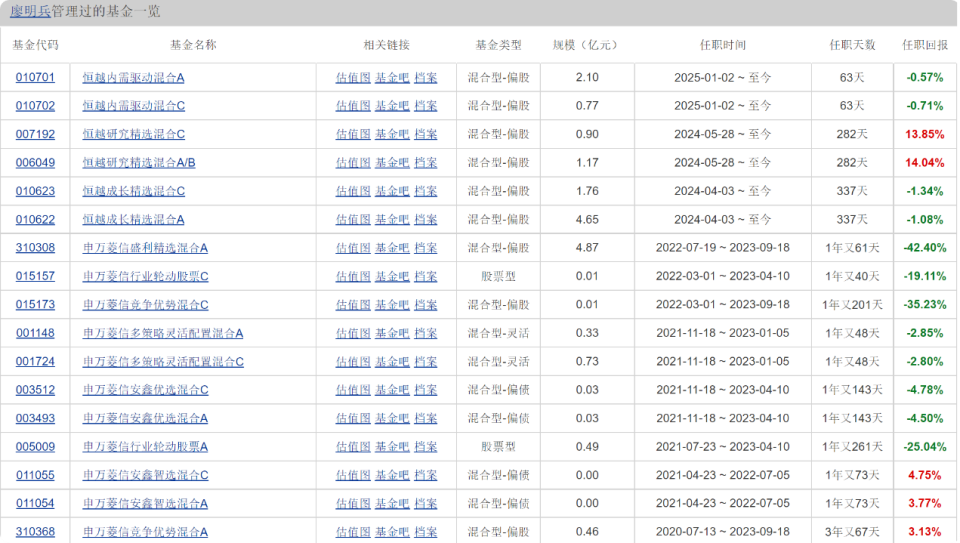Image resolution: width=960 pixels, height=543 pixels.
Task: Open 基金吧 for fund 007192
Action: [392, 134]
